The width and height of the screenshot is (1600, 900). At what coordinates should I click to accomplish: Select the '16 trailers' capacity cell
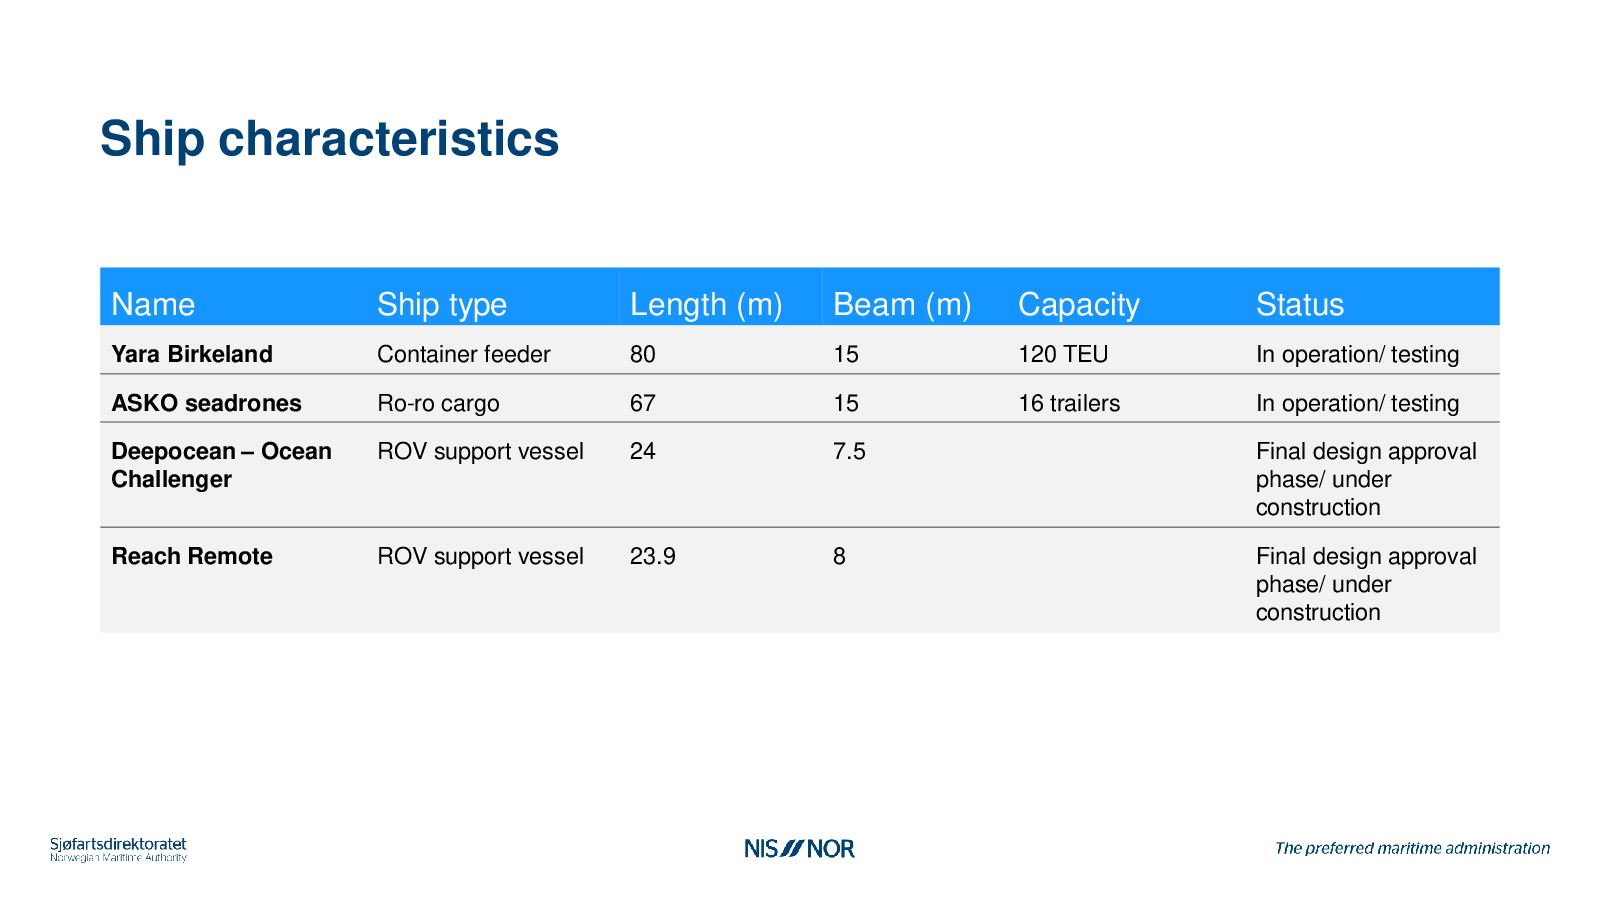[1069, 403]
